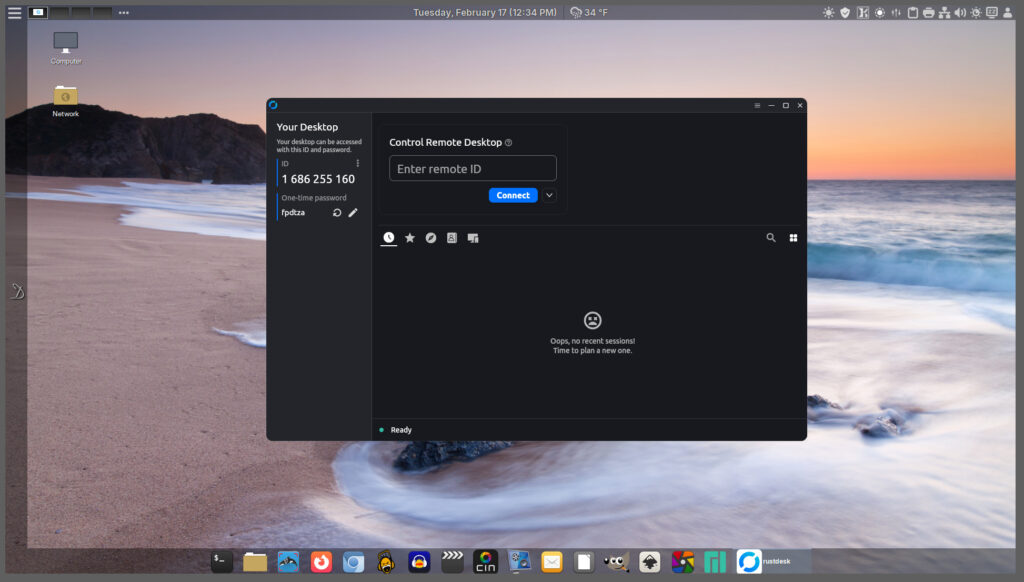The width and height of the screenshot is (1024, 582).
Task: Toggle the grid view layout icon
Action: (x=793, y=238)
